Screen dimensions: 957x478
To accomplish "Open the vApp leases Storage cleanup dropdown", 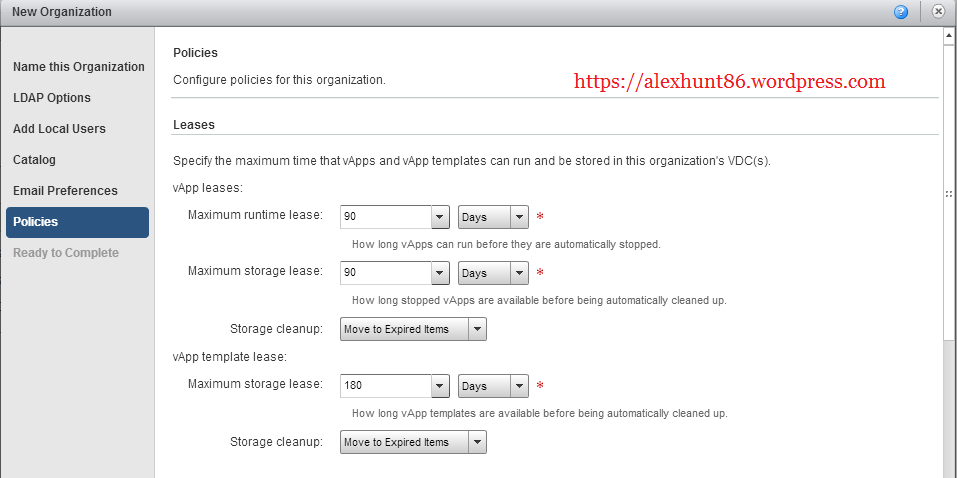I will point(413,329).
